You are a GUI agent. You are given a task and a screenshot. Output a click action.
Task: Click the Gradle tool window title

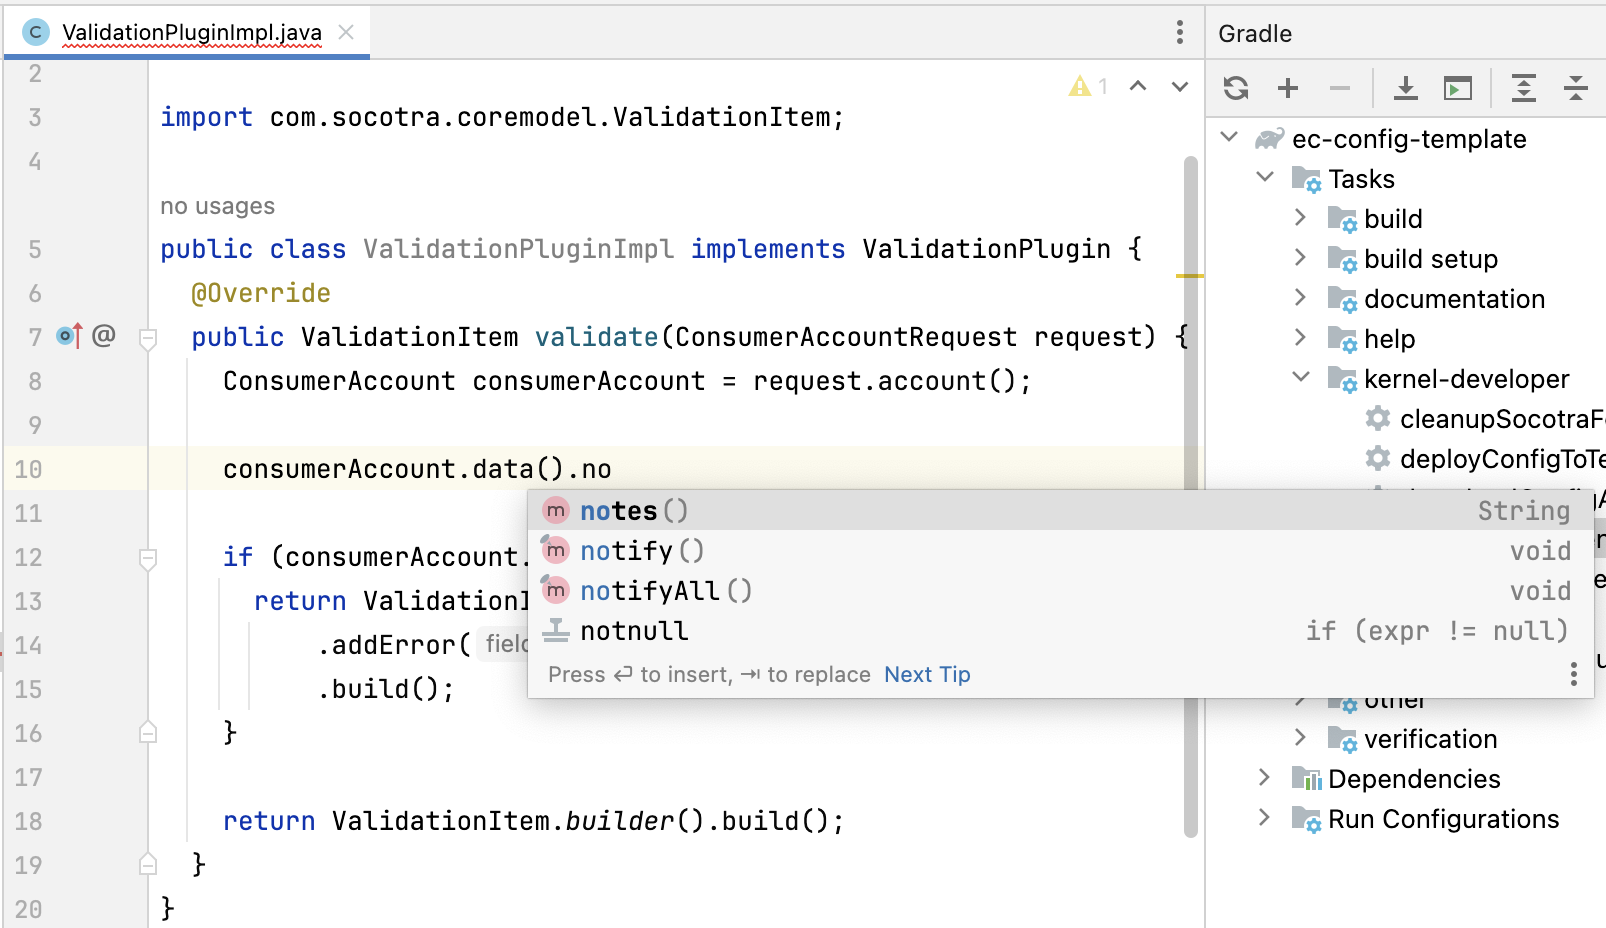point(1255,34)
